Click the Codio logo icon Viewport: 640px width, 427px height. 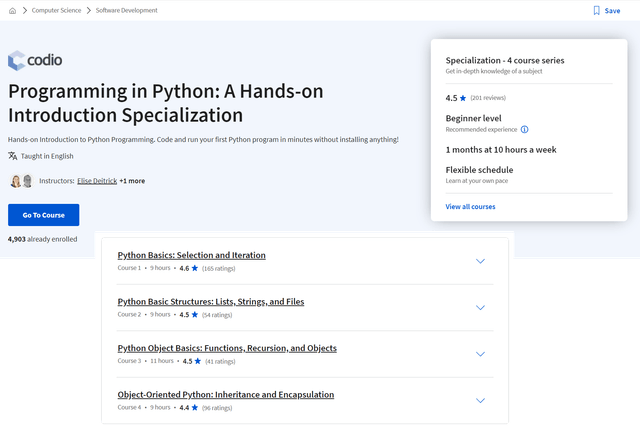(x=16, y=60)
